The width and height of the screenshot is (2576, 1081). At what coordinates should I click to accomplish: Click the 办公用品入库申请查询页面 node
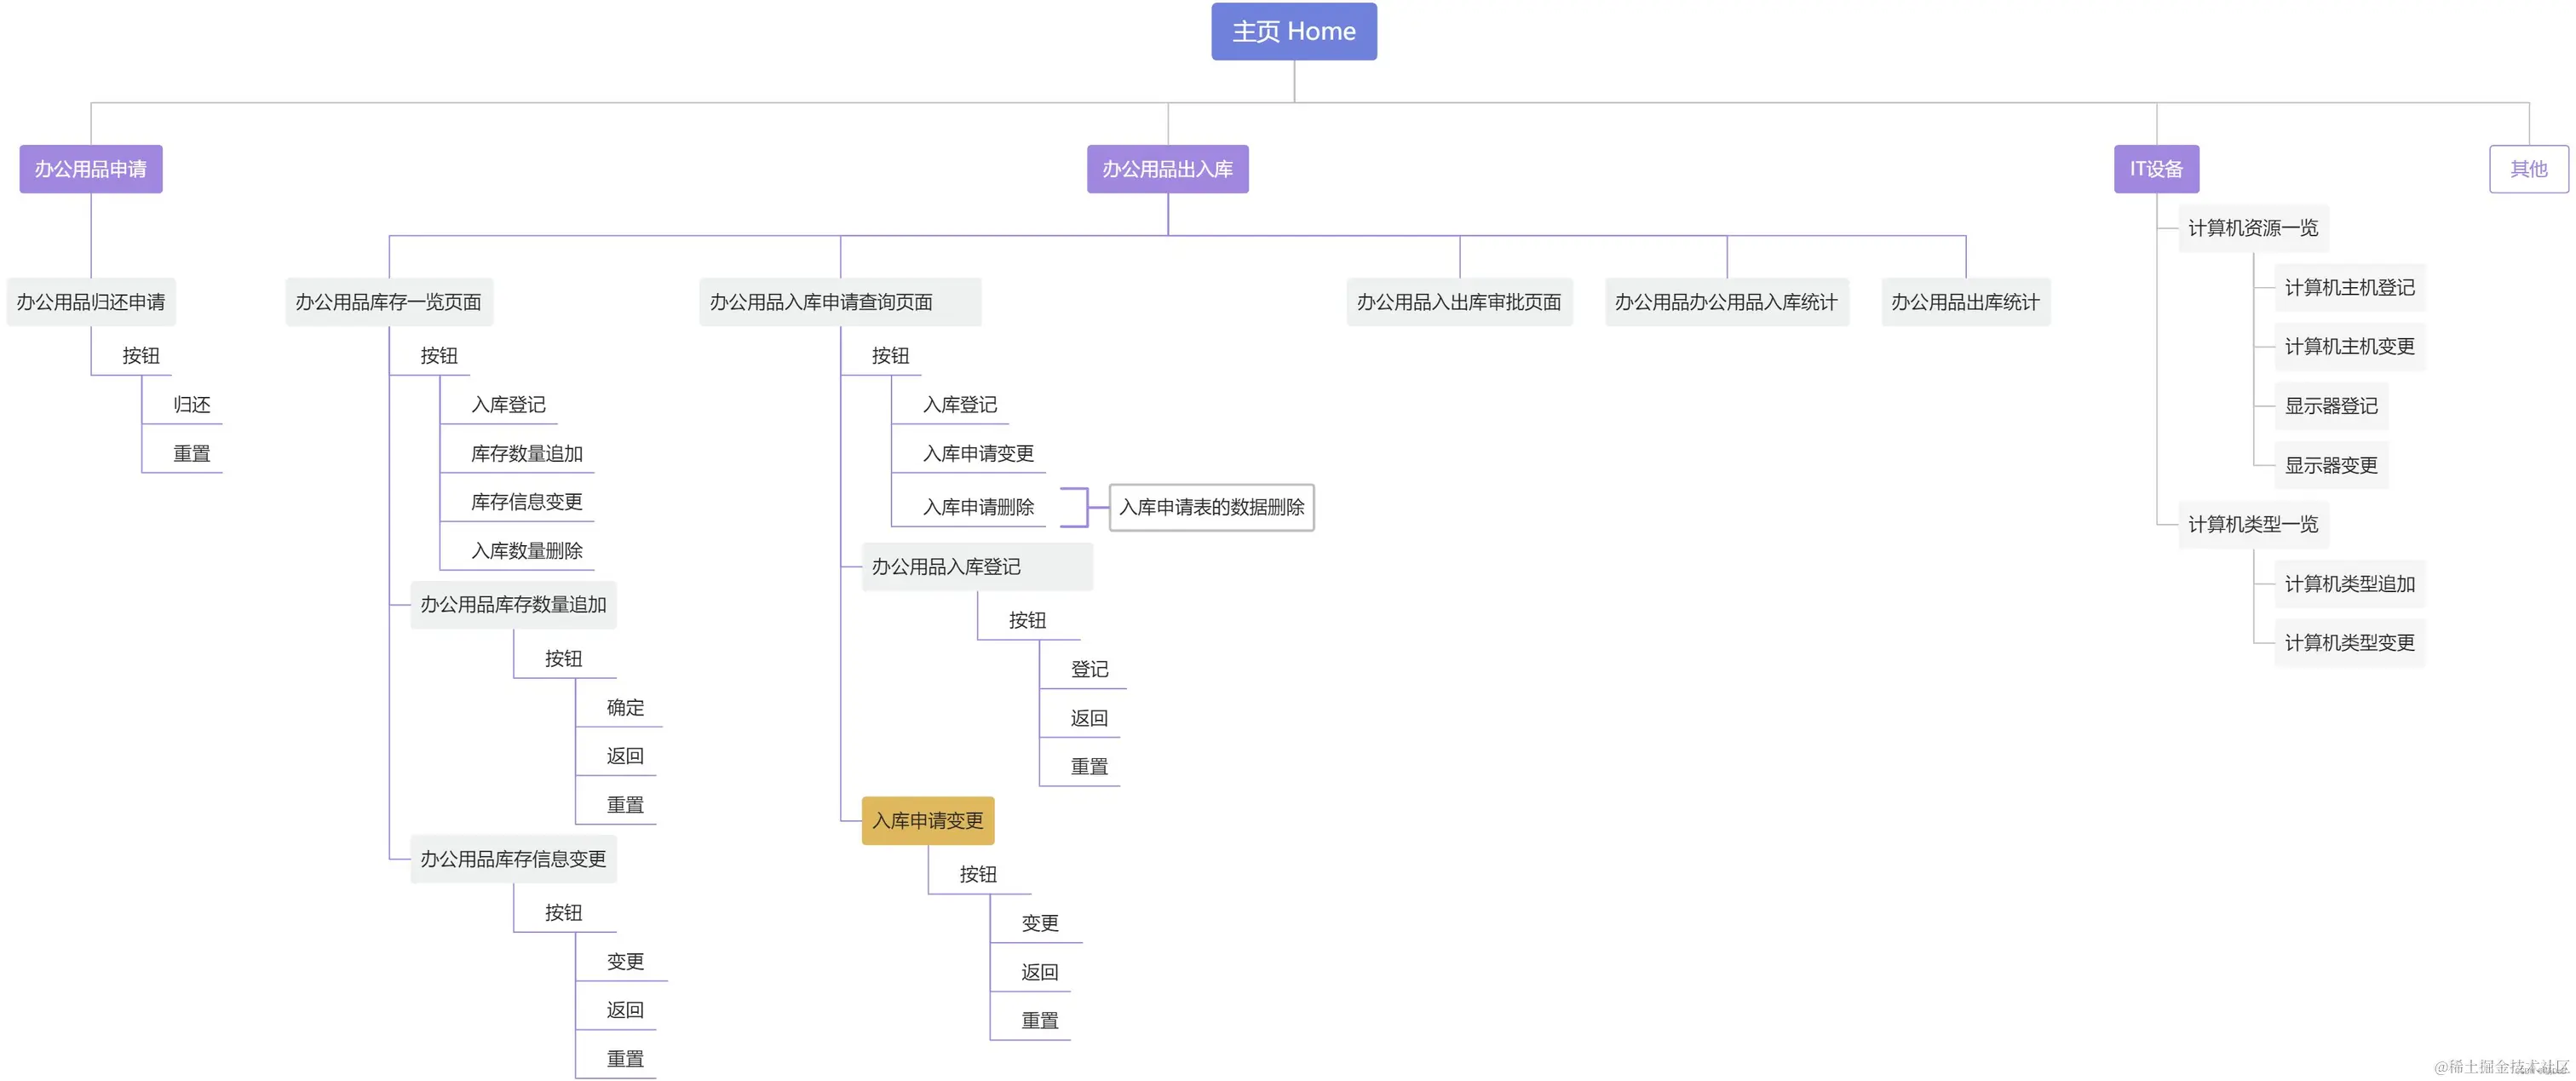pyautogui.click(x=840, y=301)
